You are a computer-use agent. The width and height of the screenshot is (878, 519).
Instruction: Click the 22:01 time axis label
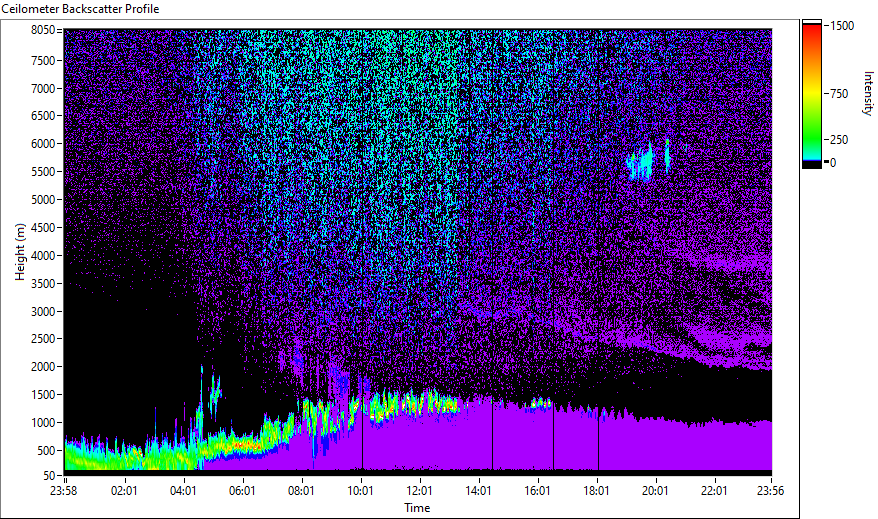(x=714, y=491)
